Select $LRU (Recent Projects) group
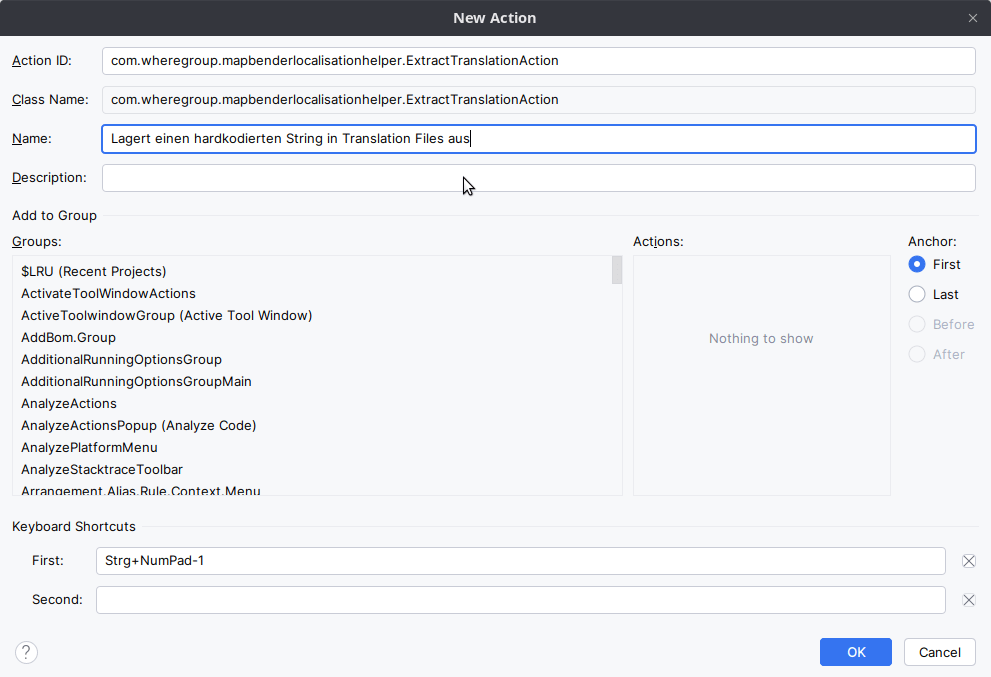Viewport: 991px width, 677px height. (94, 272)
